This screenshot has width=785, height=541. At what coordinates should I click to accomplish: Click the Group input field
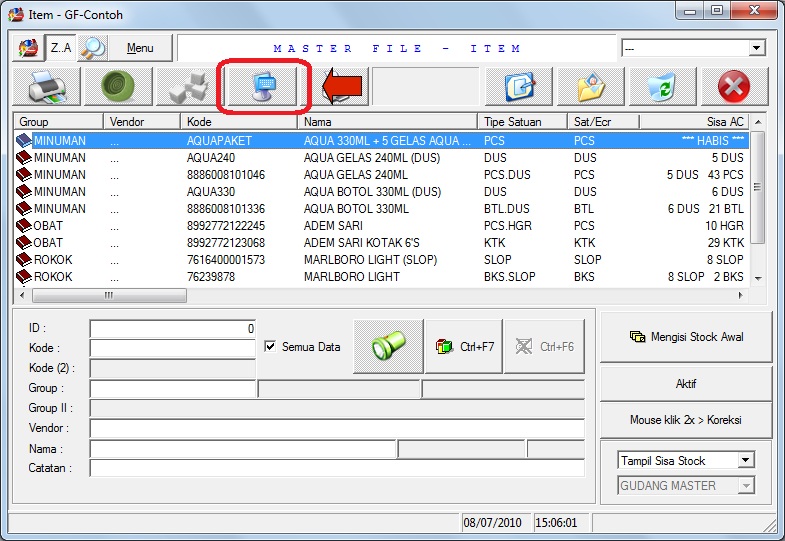point(173,388)
